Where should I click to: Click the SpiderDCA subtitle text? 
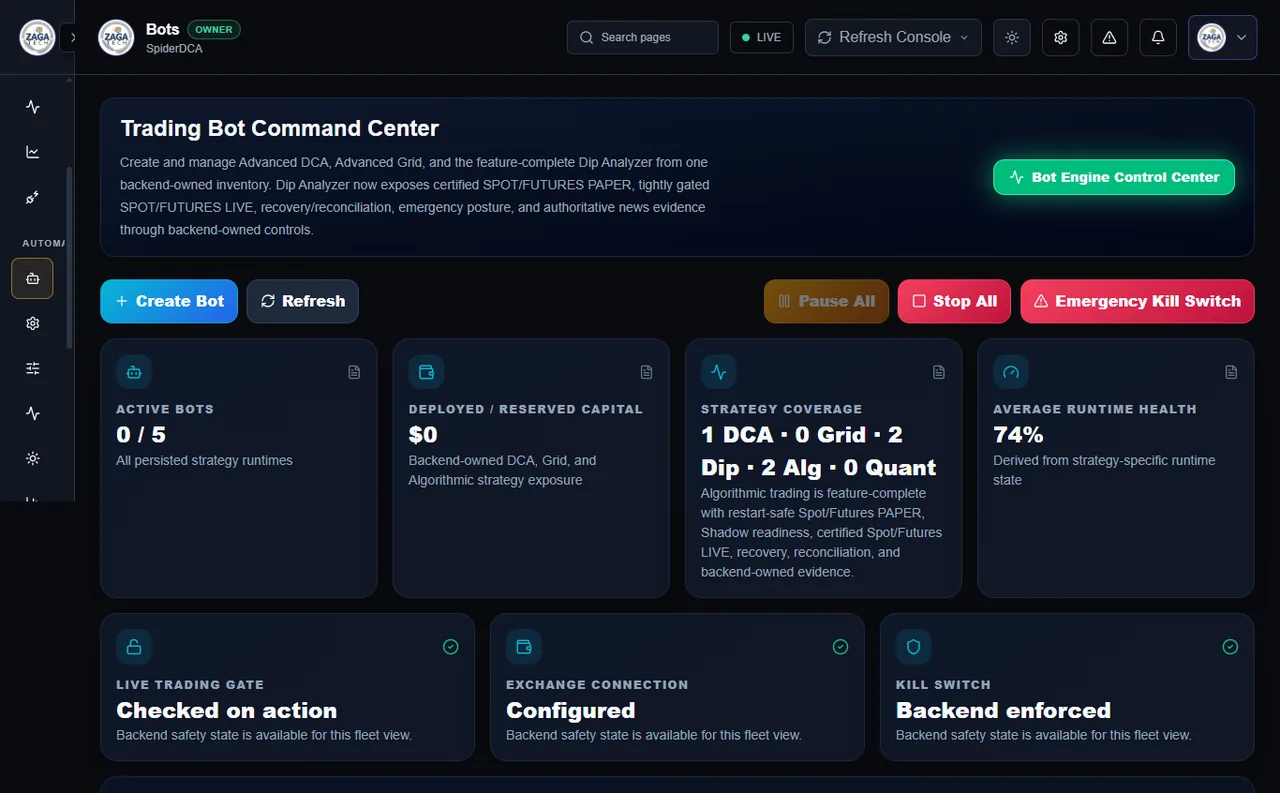tap(174, 48)
